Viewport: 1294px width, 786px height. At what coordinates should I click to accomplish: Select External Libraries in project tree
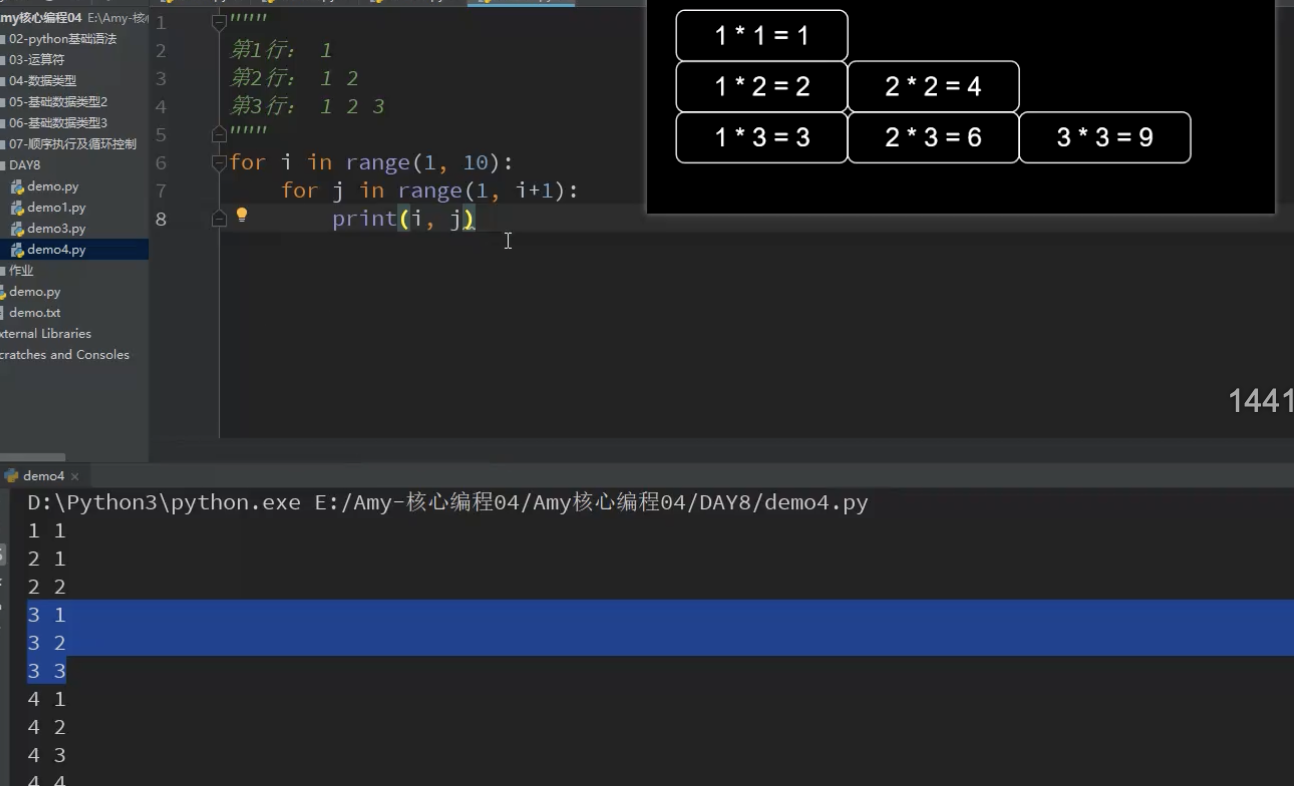[46, 334]
